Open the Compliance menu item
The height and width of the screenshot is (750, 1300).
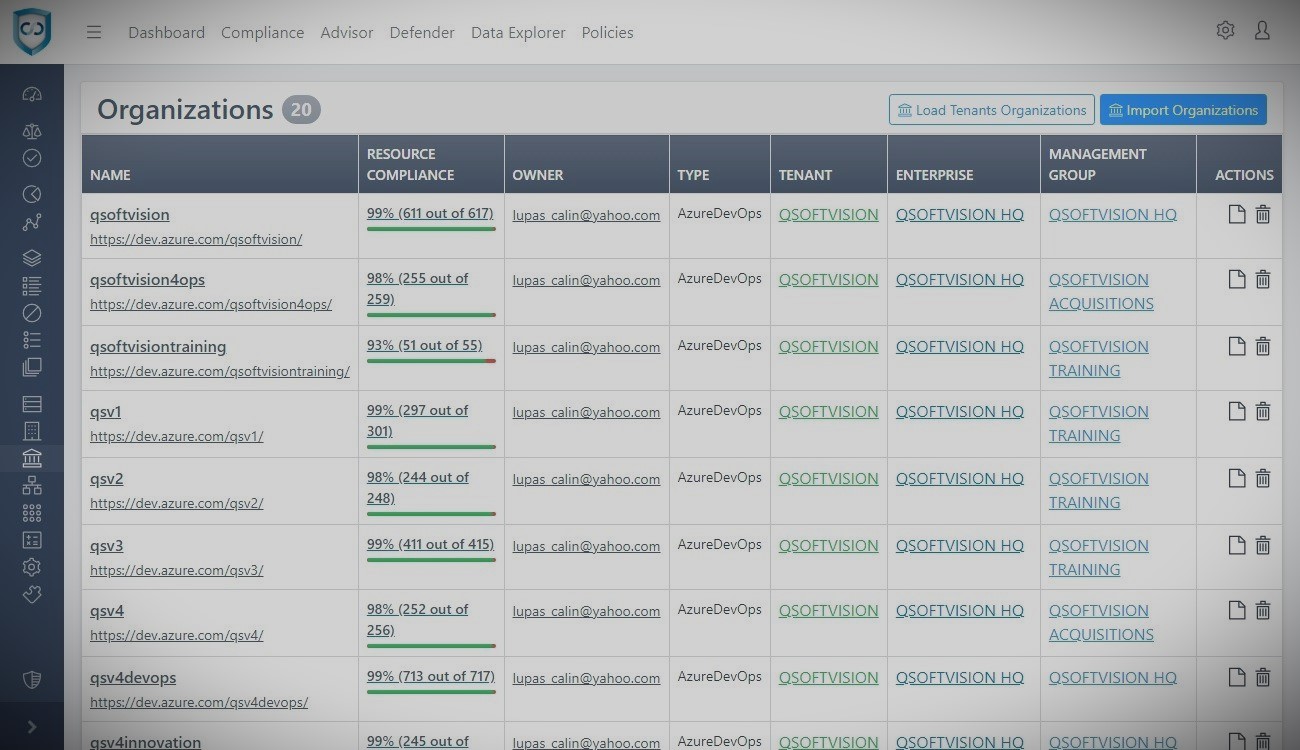pos(262,32)
